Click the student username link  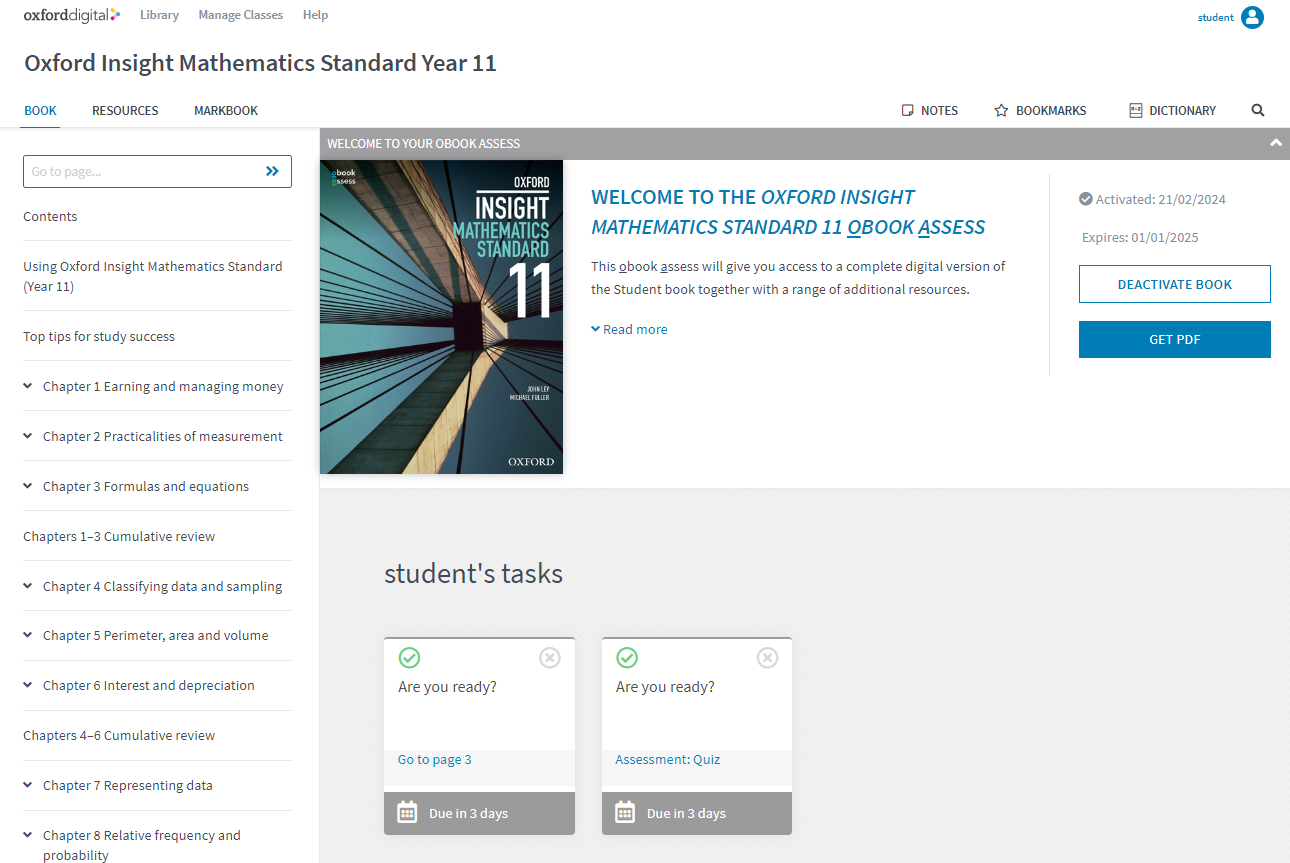1216,17
